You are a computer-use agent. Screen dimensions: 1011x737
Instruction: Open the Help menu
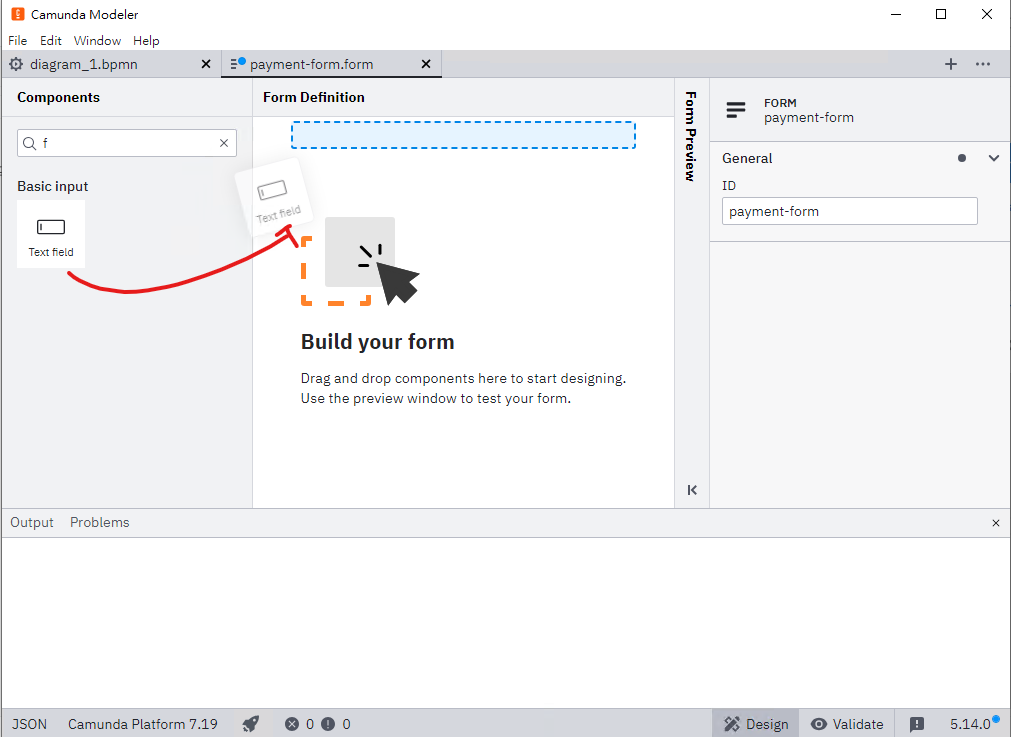[x=146, y=41]
